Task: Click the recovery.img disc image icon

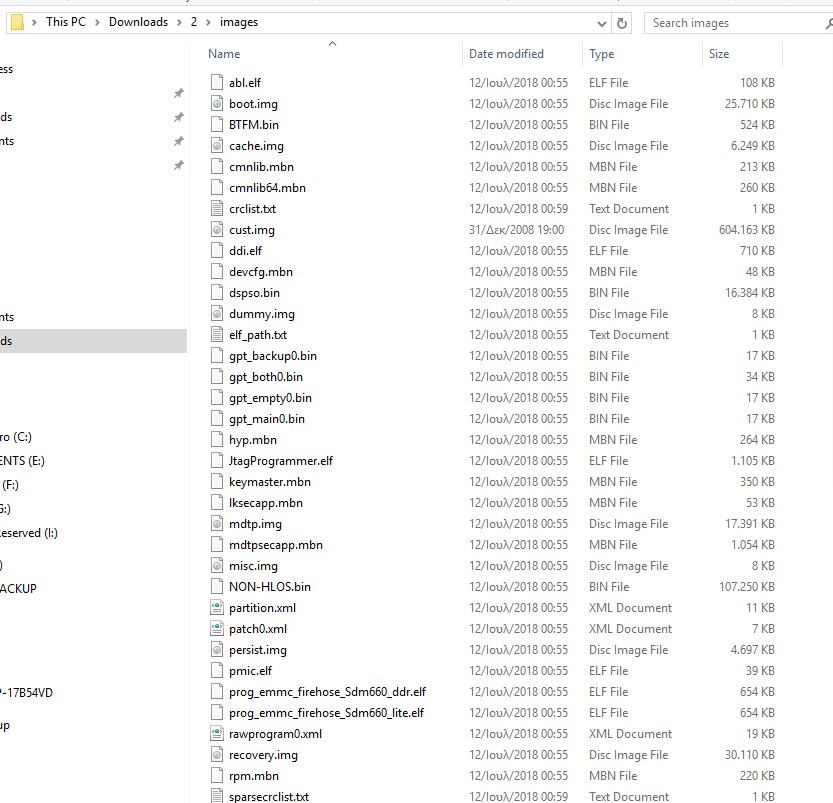Action: 218,755
